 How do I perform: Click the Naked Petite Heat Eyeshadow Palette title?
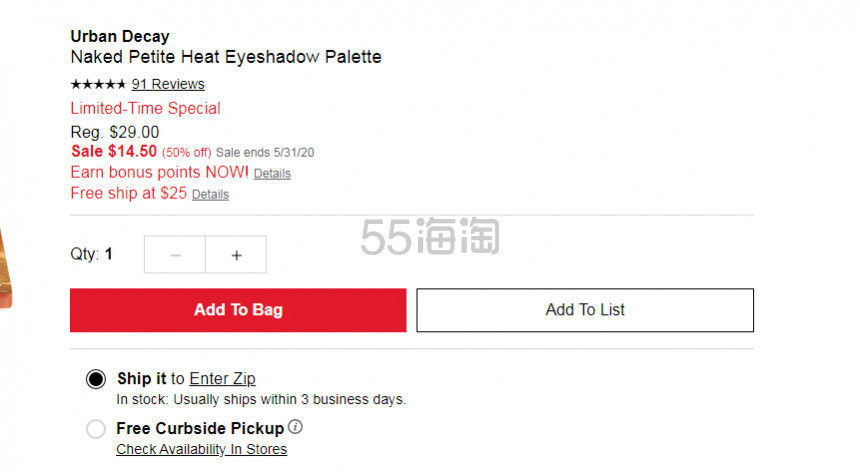coord(226,57)
